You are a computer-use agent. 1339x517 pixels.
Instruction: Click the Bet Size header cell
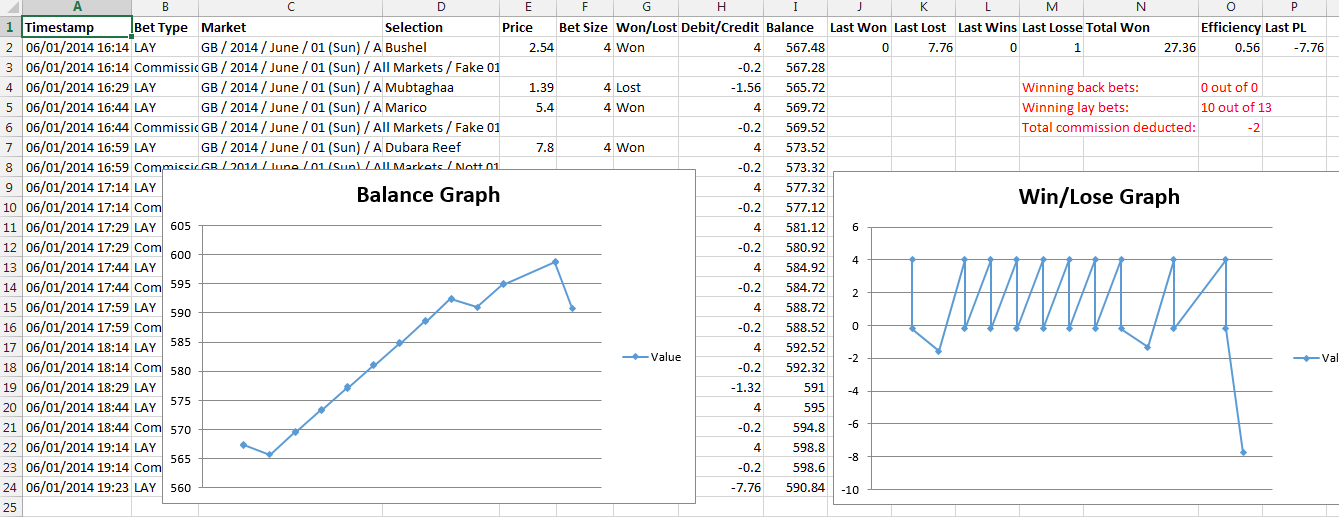pyautogui.click(x=585, y=27)
